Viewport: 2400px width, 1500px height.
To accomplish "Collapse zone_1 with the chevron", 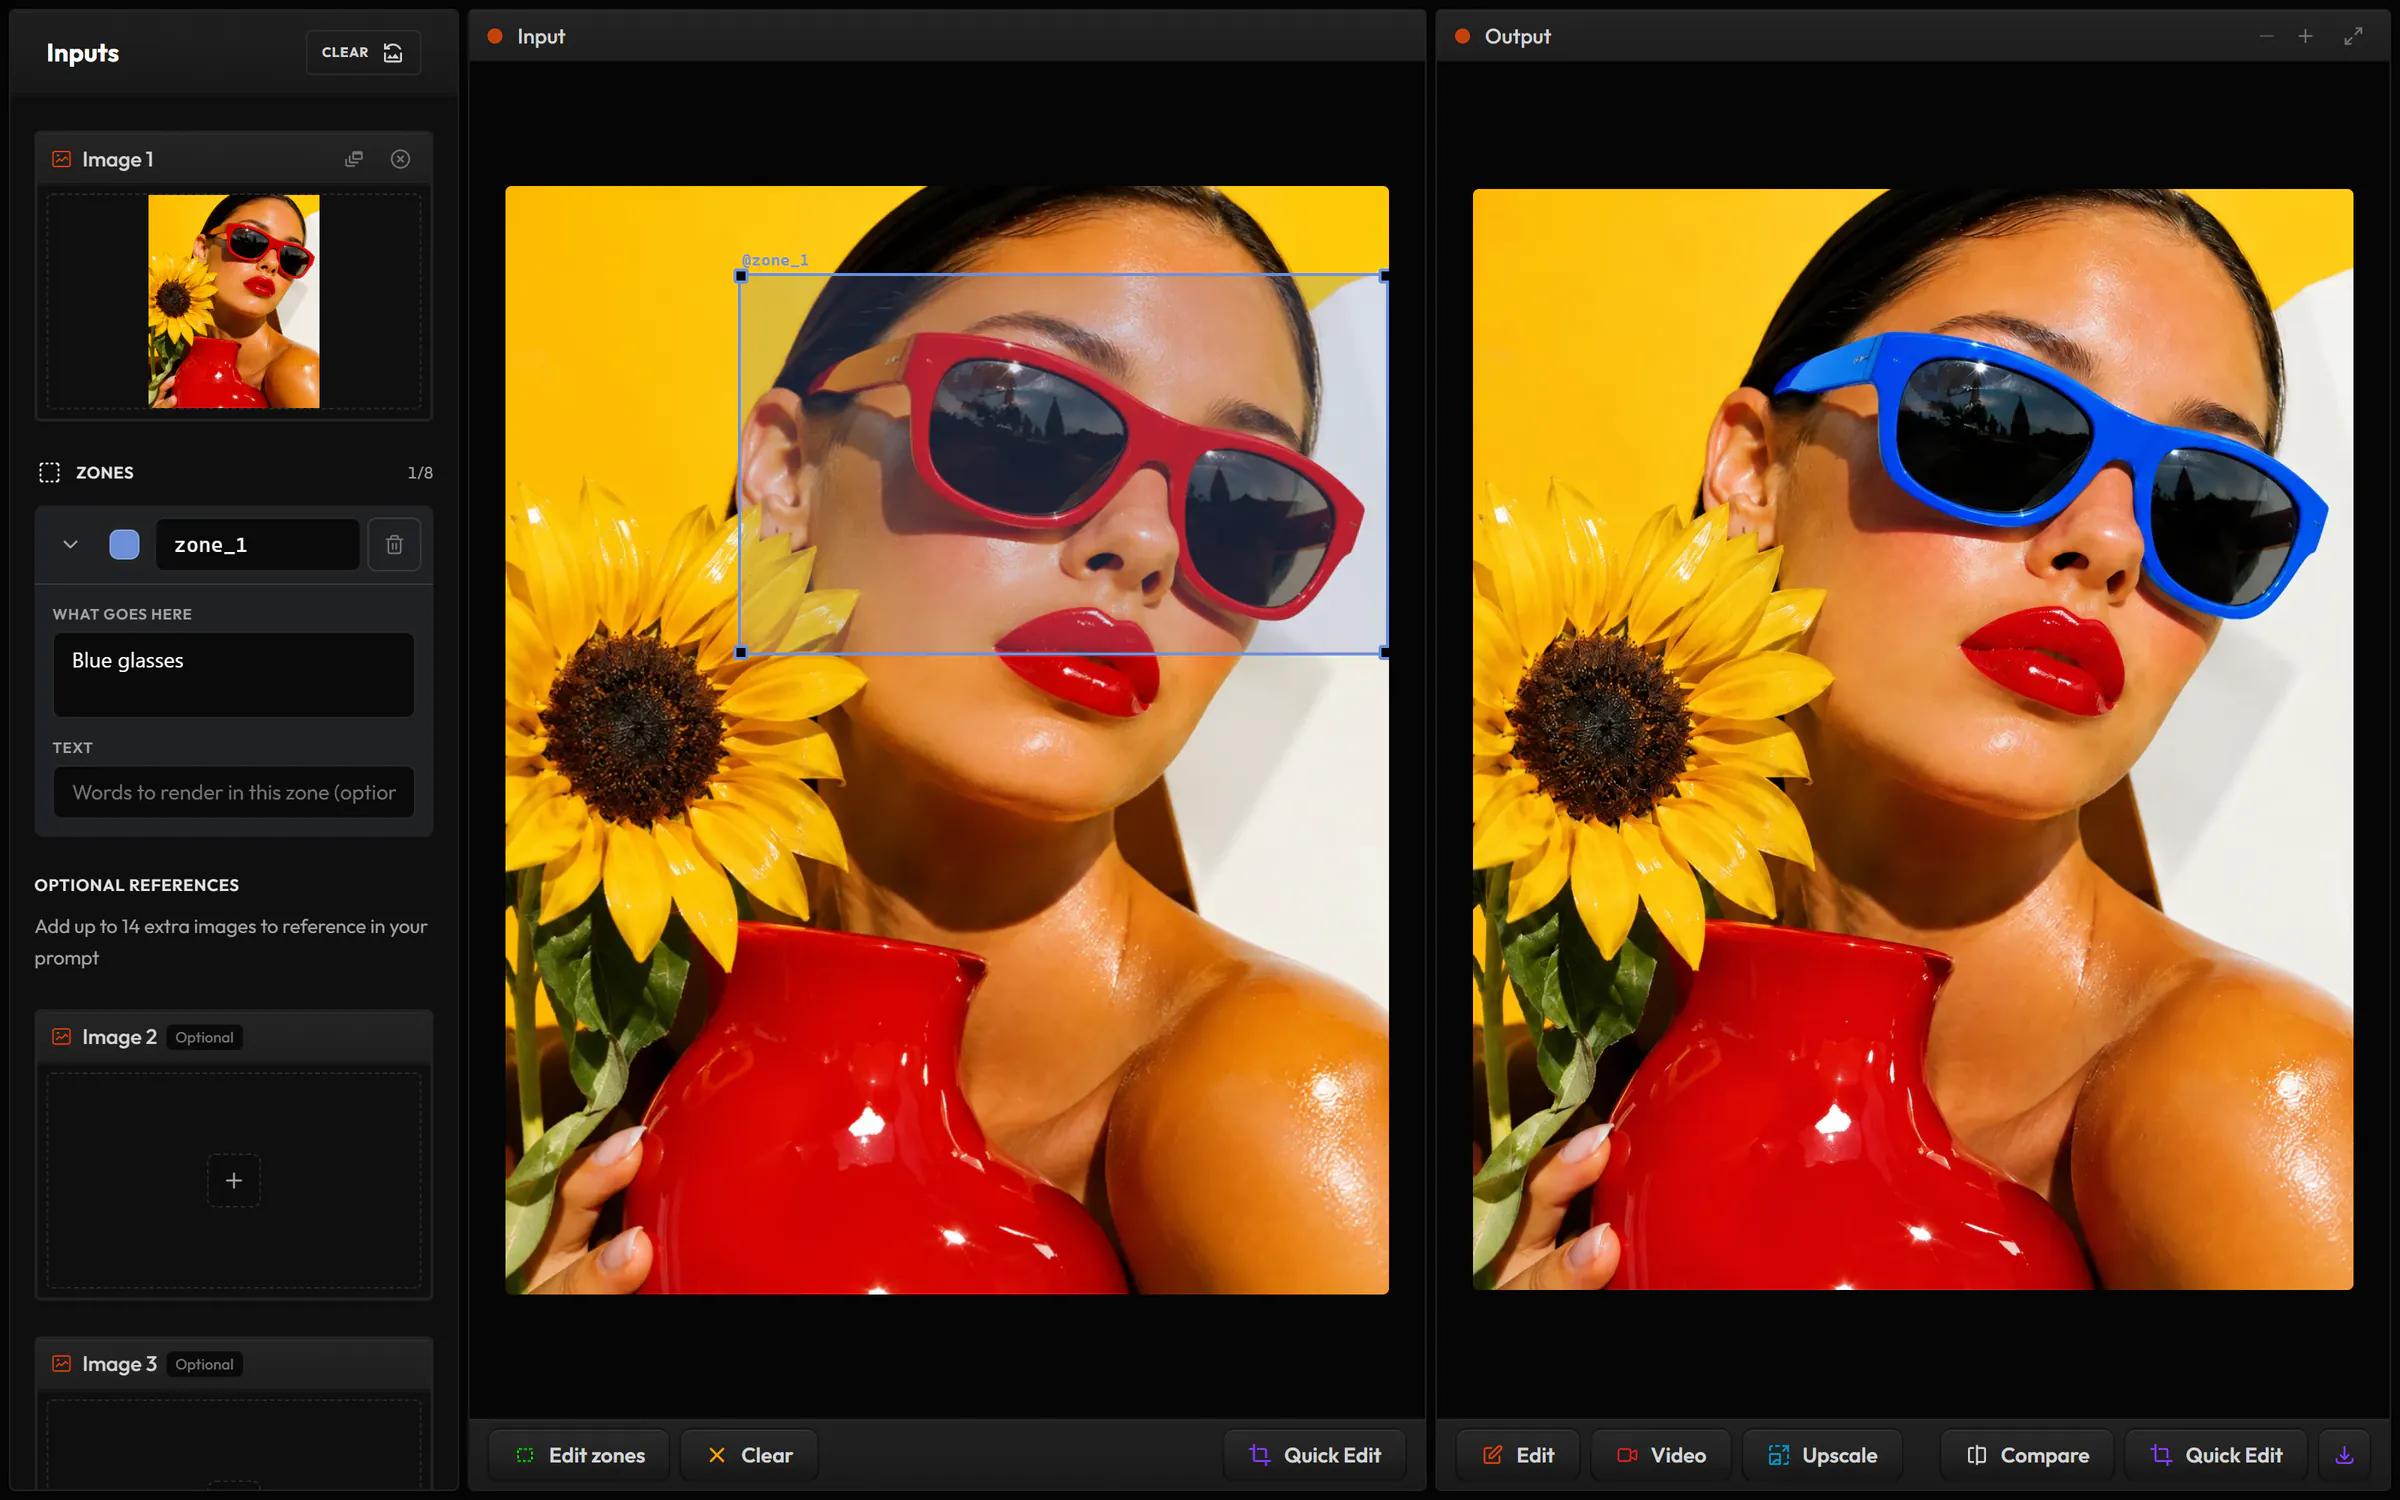I will coord(70,544).
